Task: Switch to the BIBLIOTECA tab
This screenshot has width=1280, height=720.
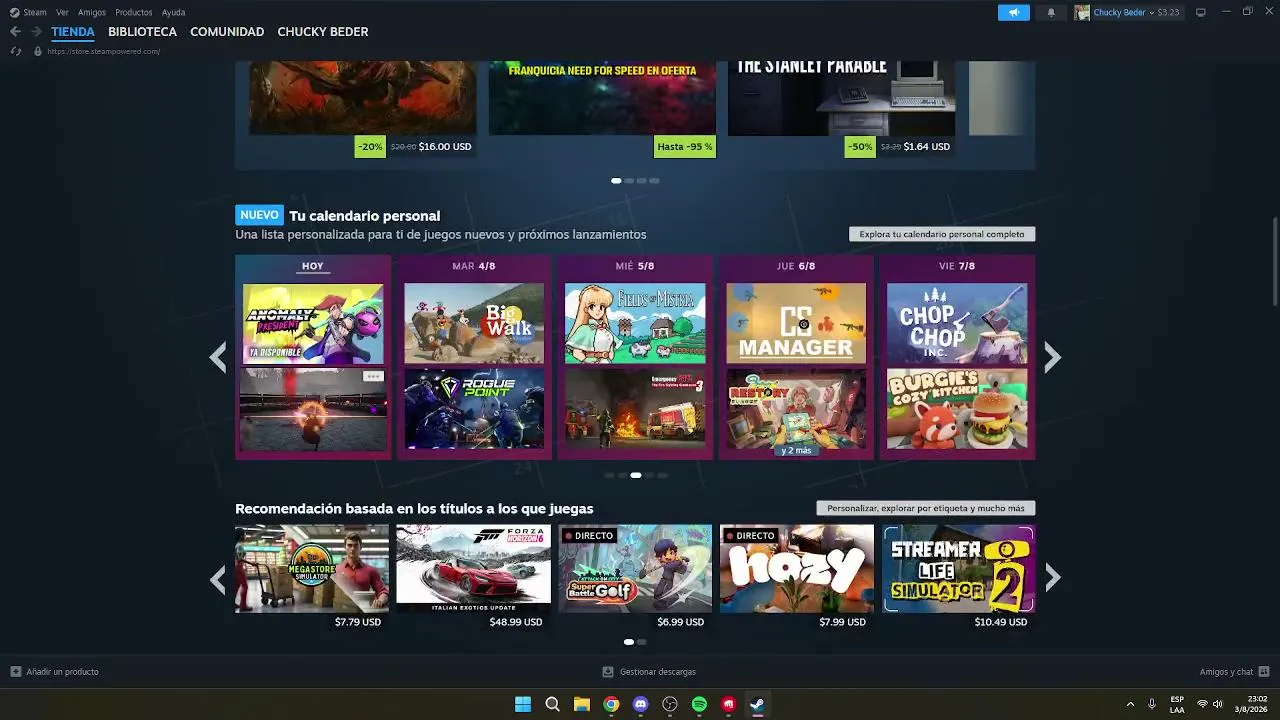Action: point(142,32)
